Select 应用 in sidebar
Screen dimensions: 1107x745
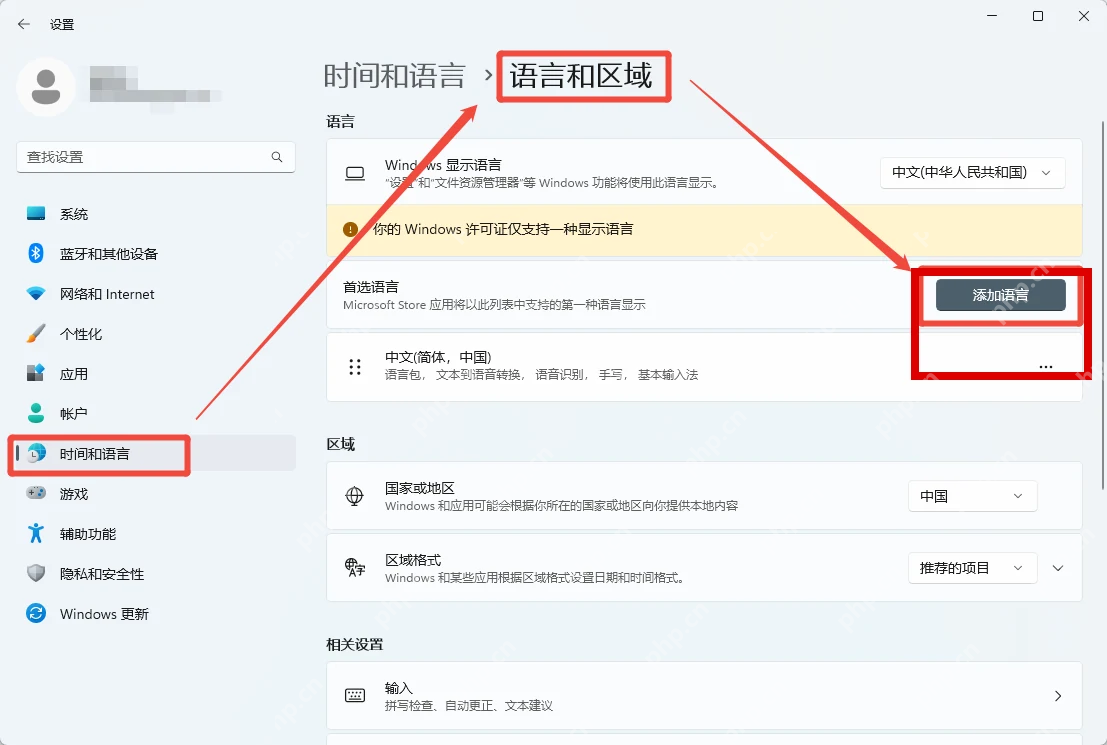(154, 374)
